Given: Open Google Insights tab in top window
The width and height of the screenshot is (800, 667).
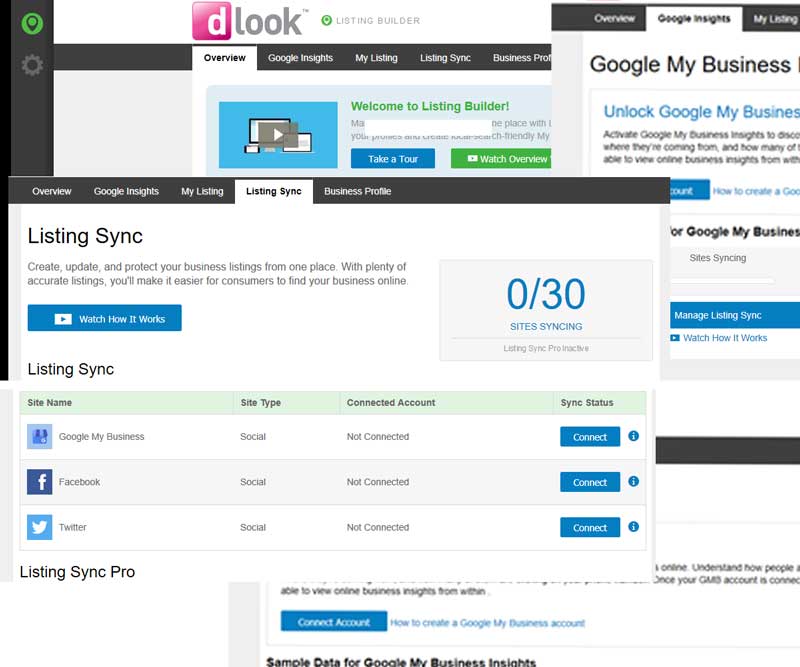Looking at the screenshot, I should point(301,58).
